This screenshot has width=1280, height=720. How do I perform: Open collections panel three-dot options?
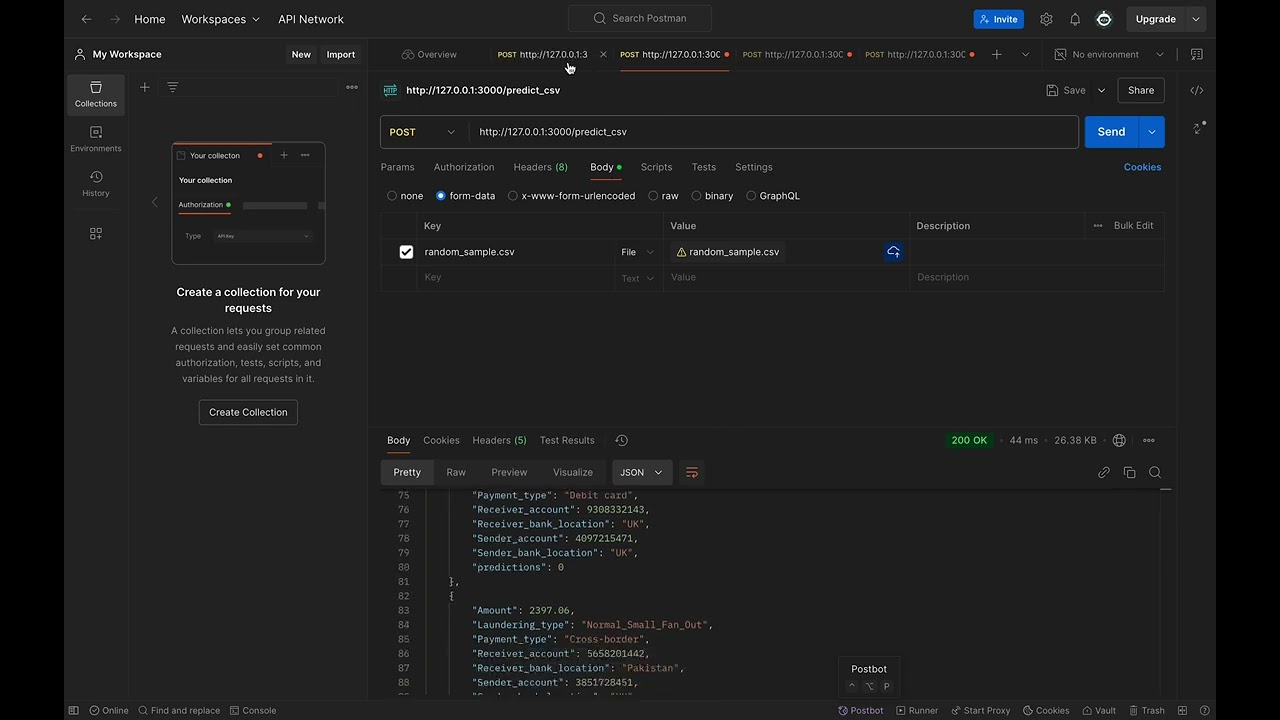(352, 87)
